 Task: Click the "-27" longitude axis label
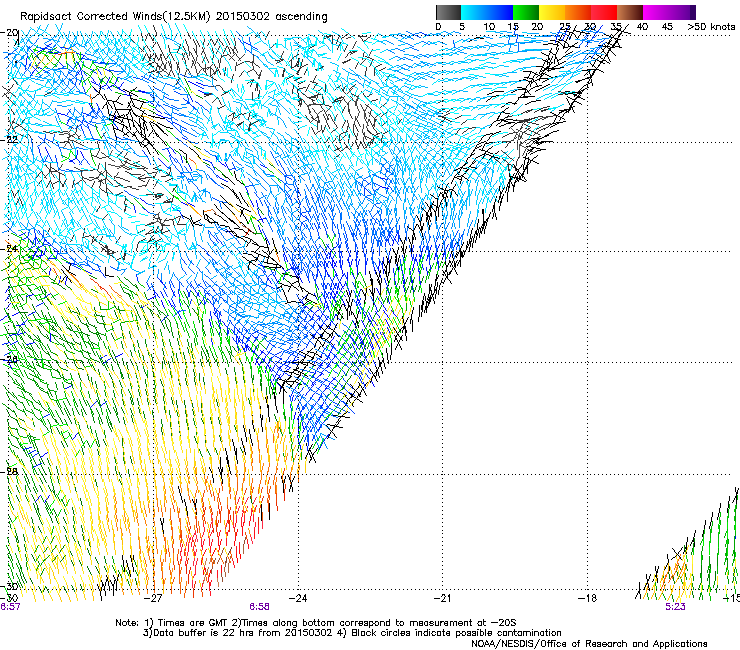coord(153,599)
